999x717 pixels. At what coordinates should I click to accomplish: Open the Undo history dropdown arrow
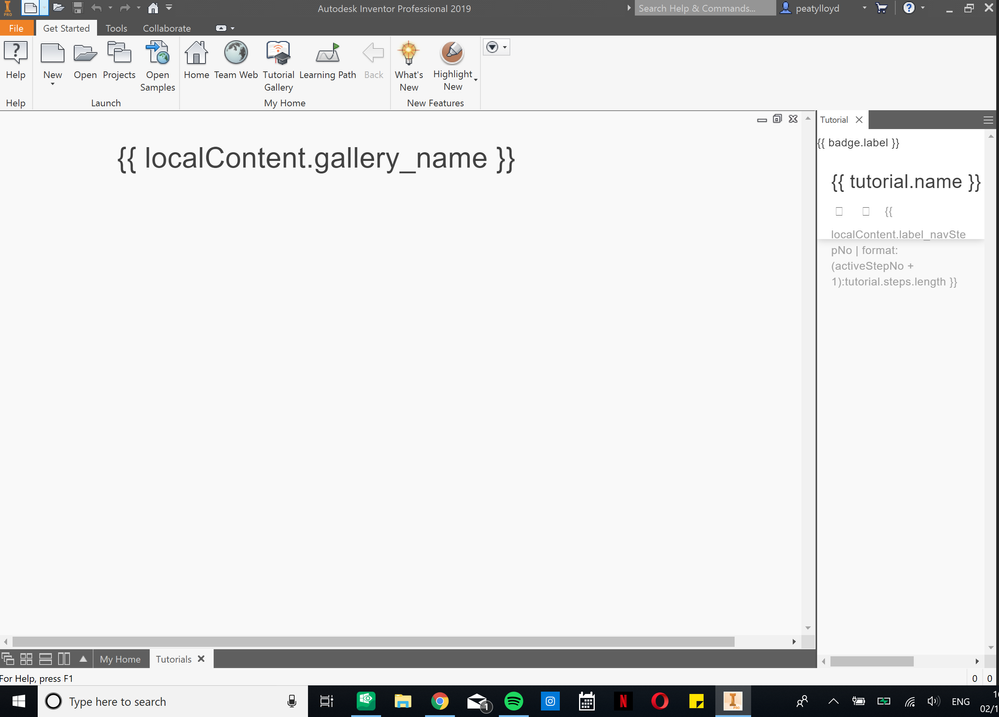pos(110,8)
